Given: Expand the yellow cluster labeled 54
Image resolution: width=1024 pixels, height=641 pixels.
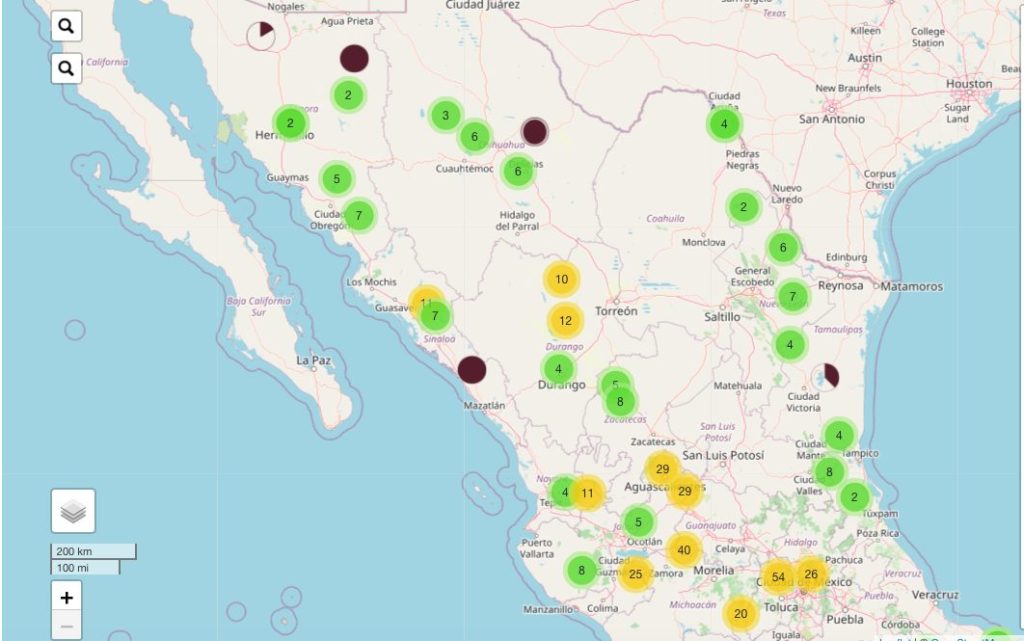Looking at the screenshot, I should point(778,578).
